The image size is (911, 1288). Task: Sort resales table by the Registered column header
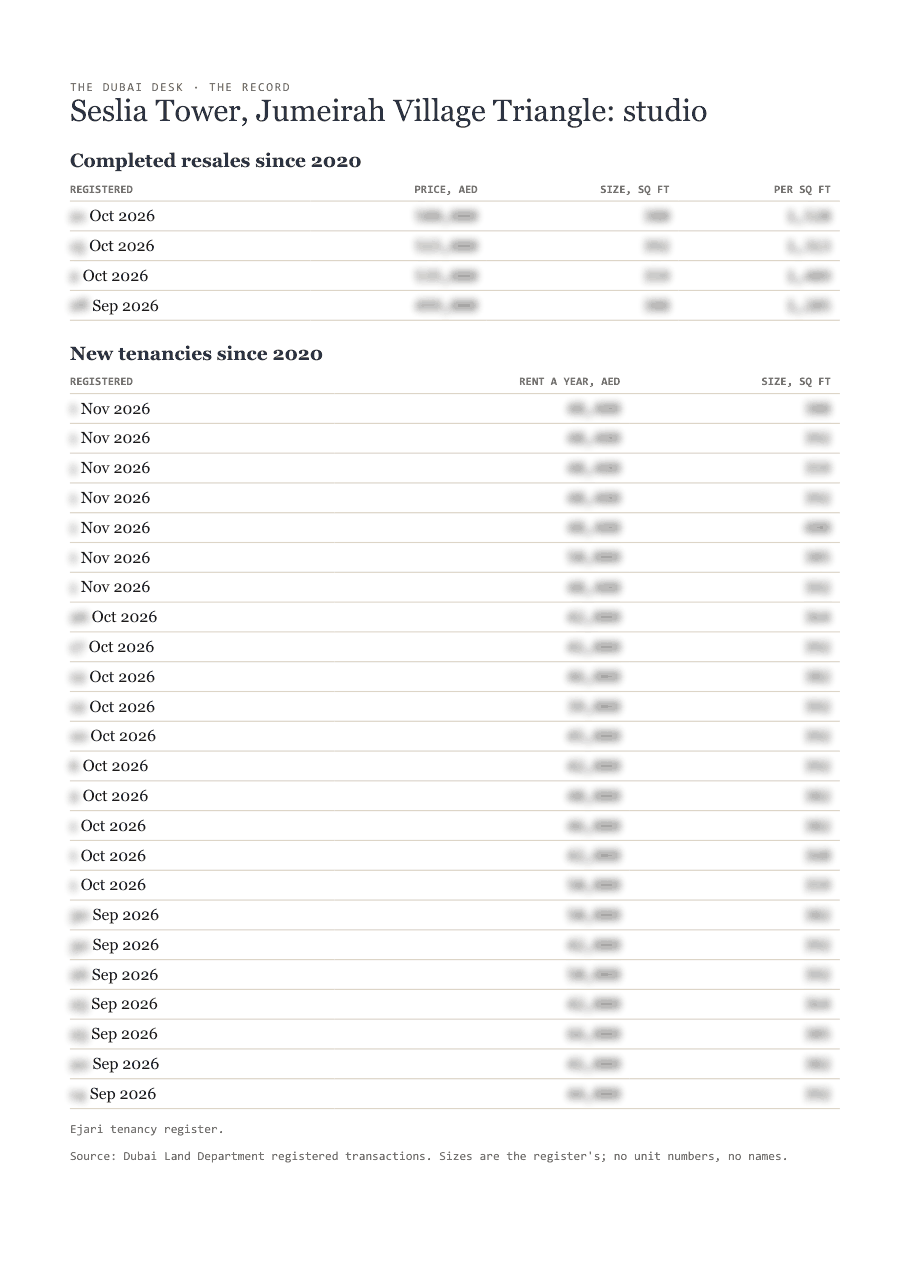101,189
